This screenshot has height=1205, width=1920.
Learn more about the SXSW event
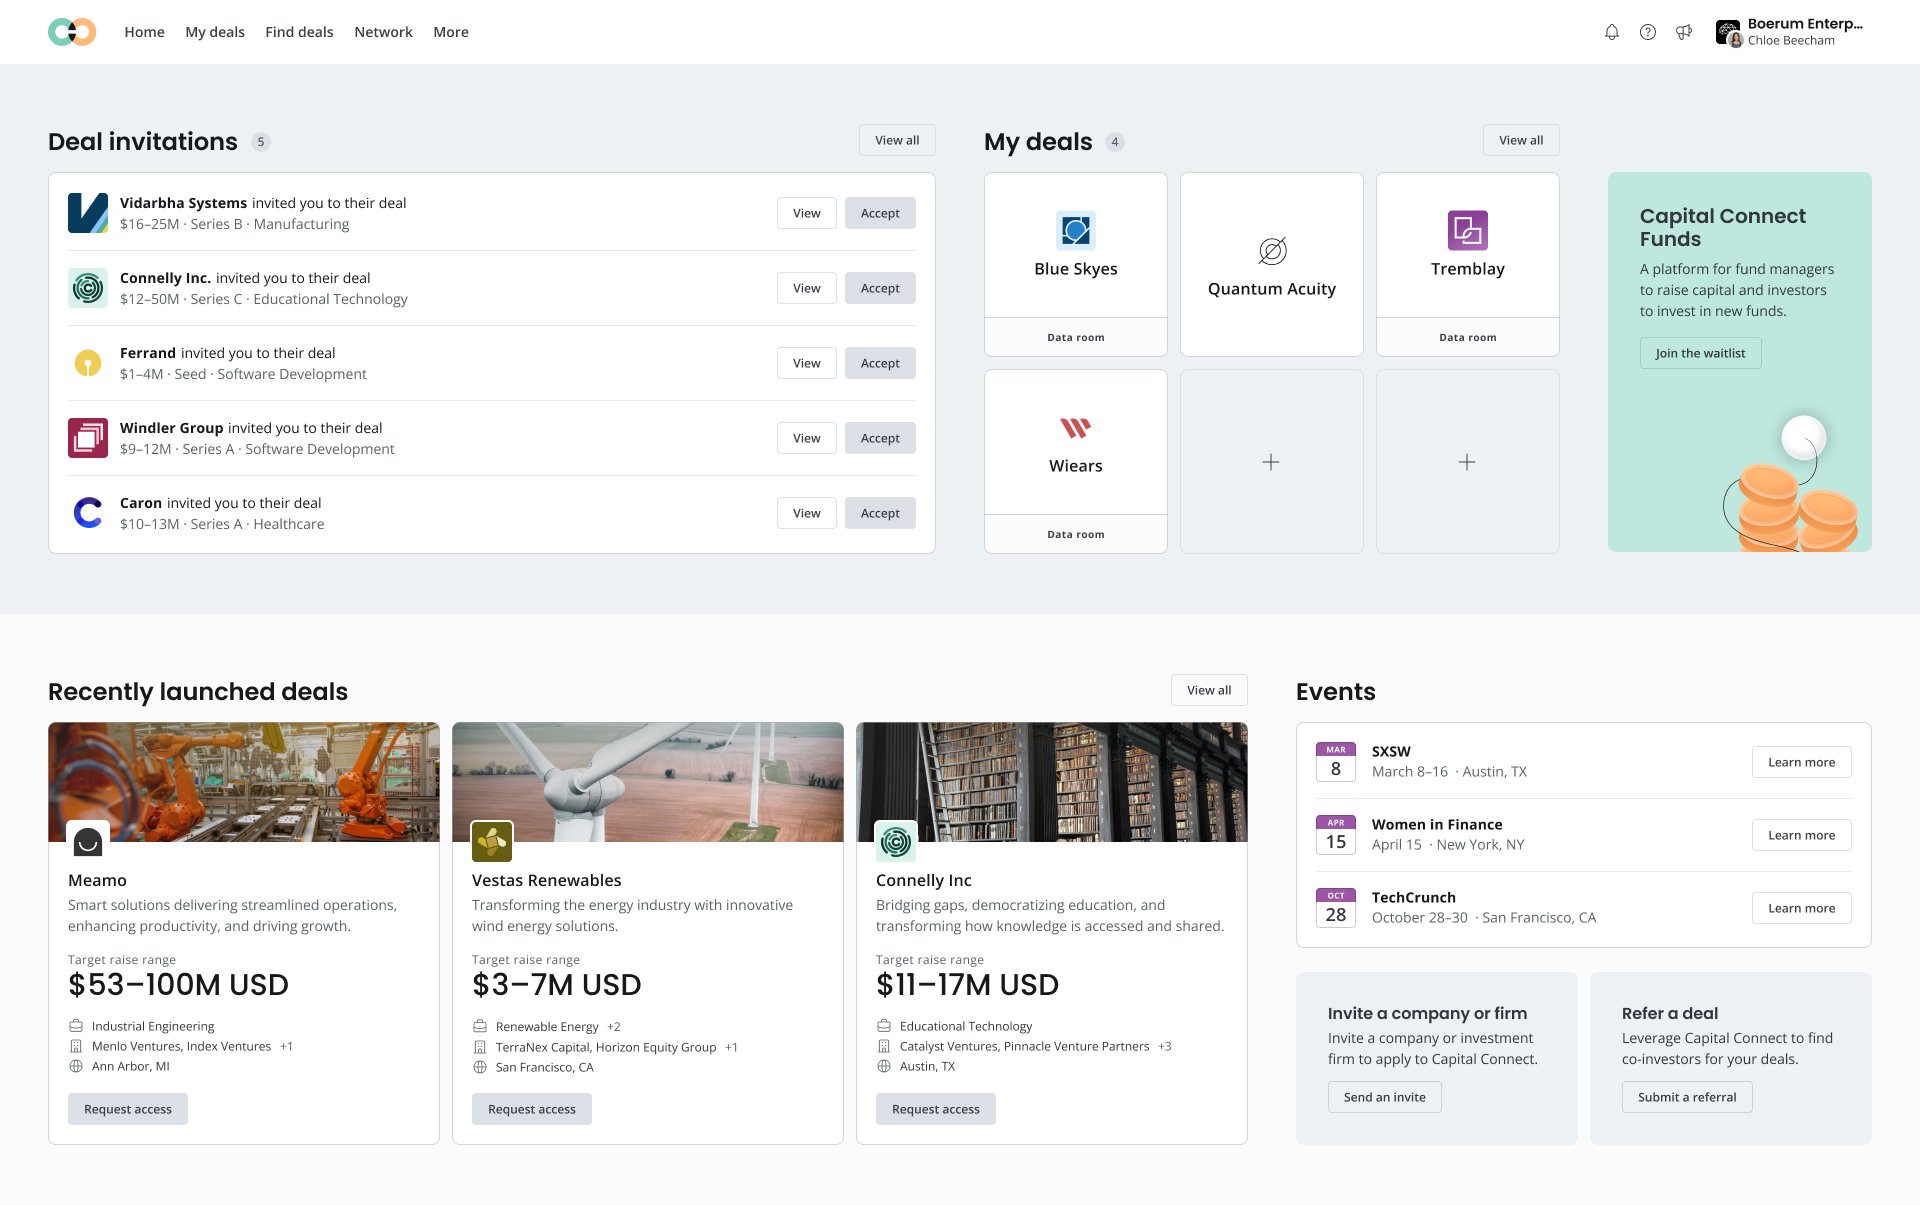click(x=1800, y=761)
